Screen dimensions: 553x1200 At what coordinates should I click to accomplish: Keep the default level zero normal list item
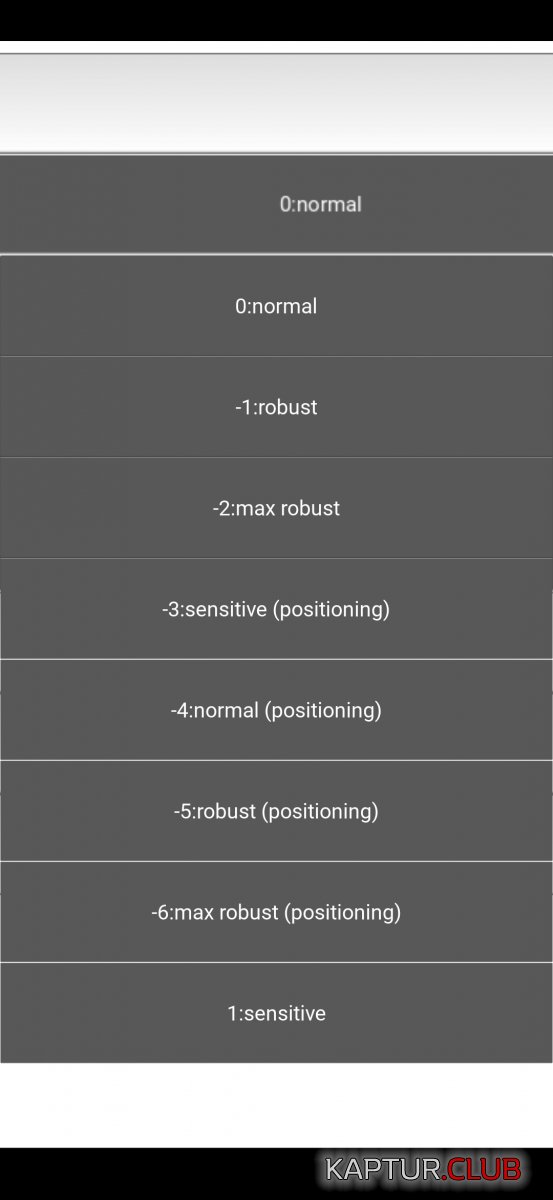point(276,306)
